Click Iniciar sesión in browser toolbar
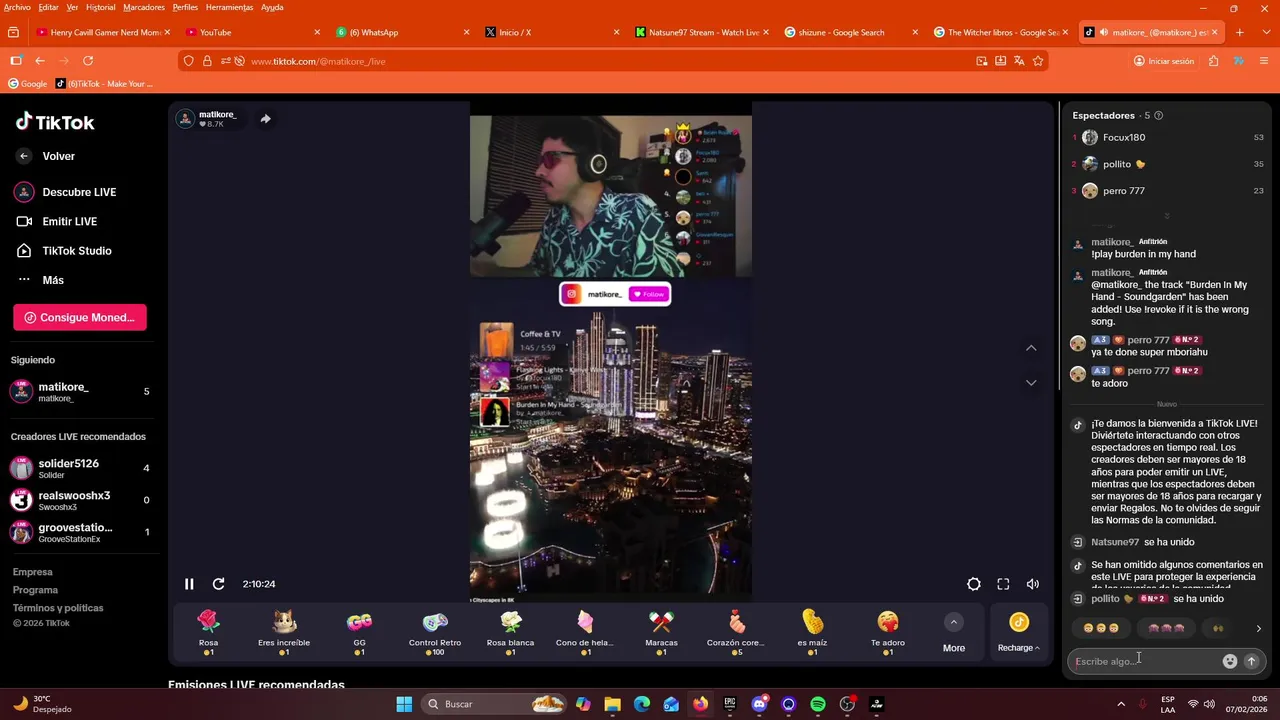 (1164, 61)
